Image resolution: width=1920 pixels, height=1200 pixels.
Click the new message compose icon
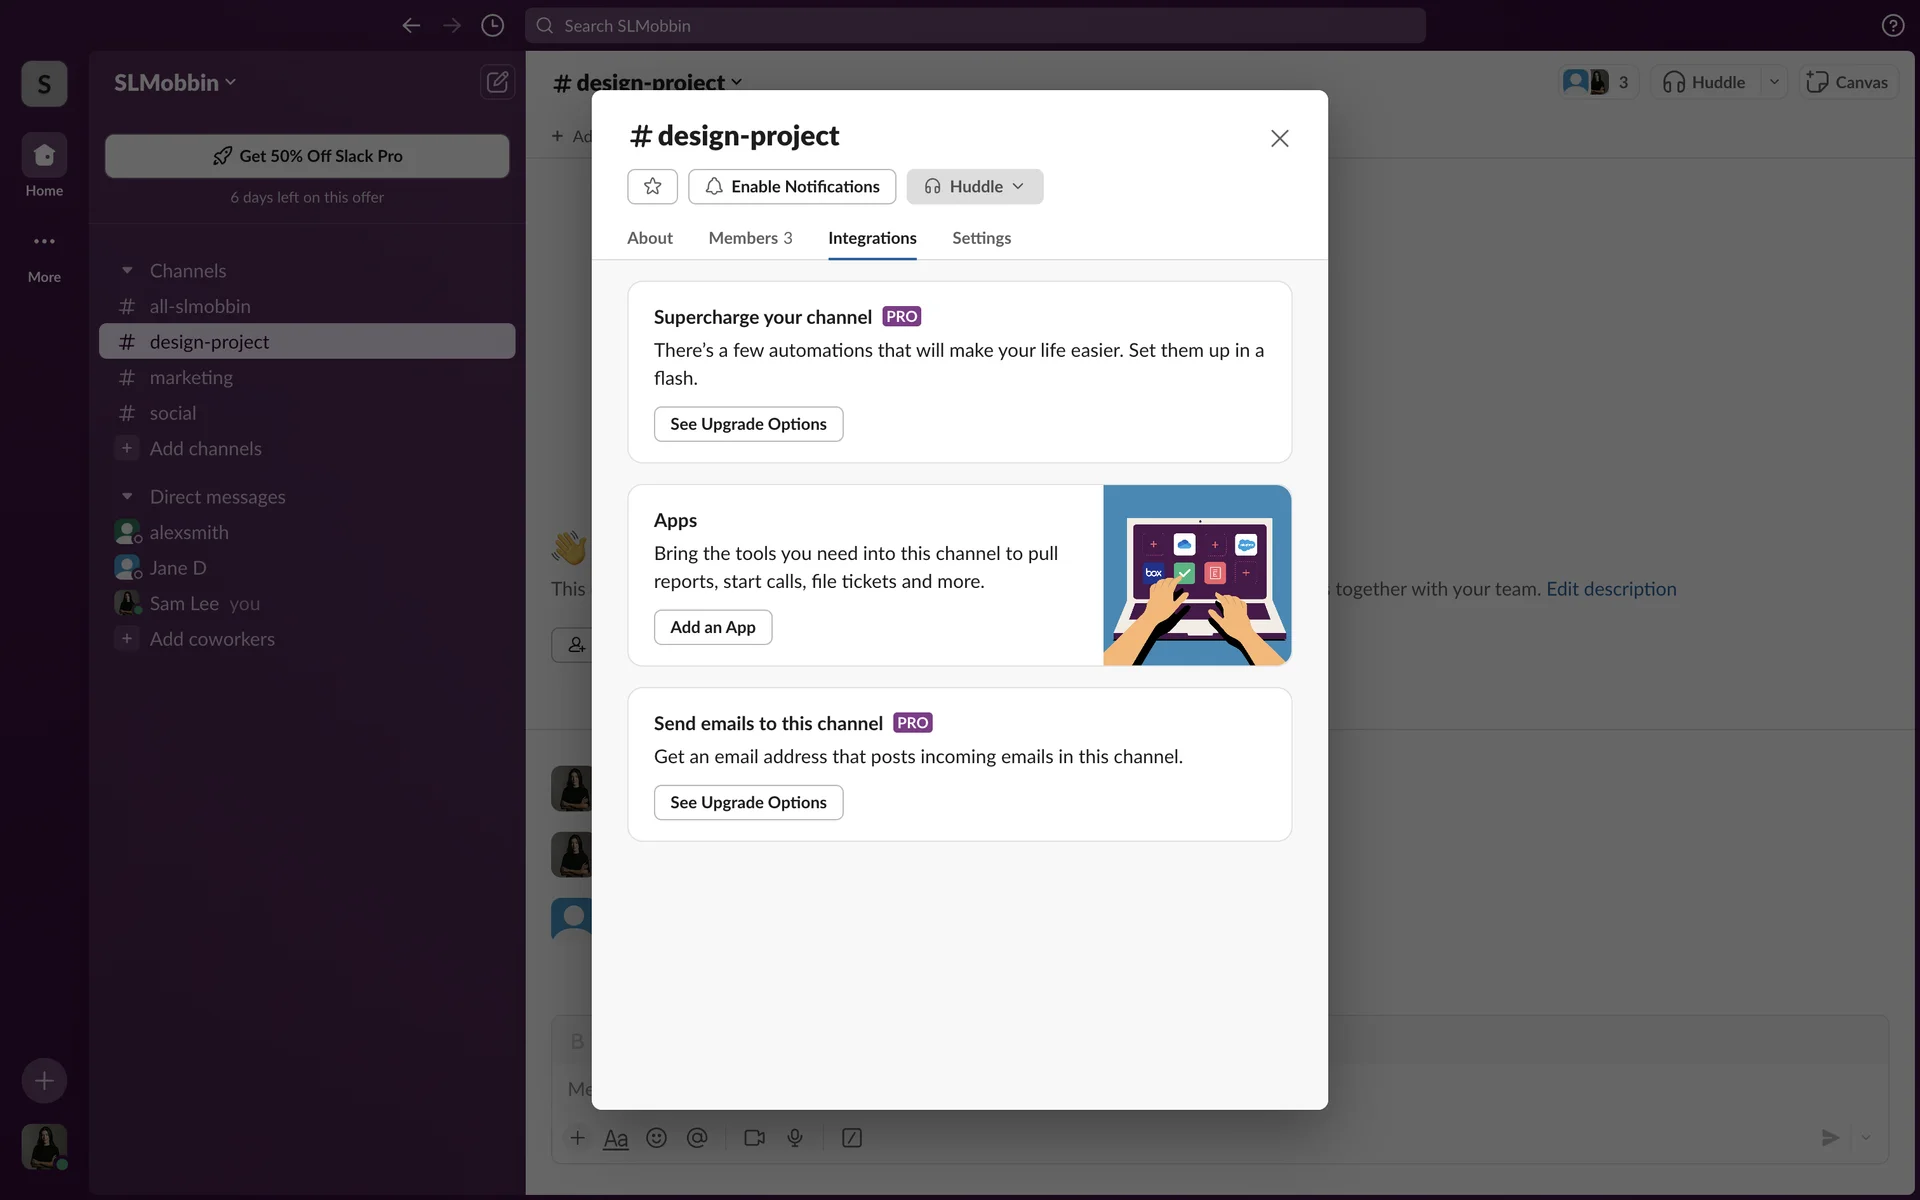click(x=497, y=82)
